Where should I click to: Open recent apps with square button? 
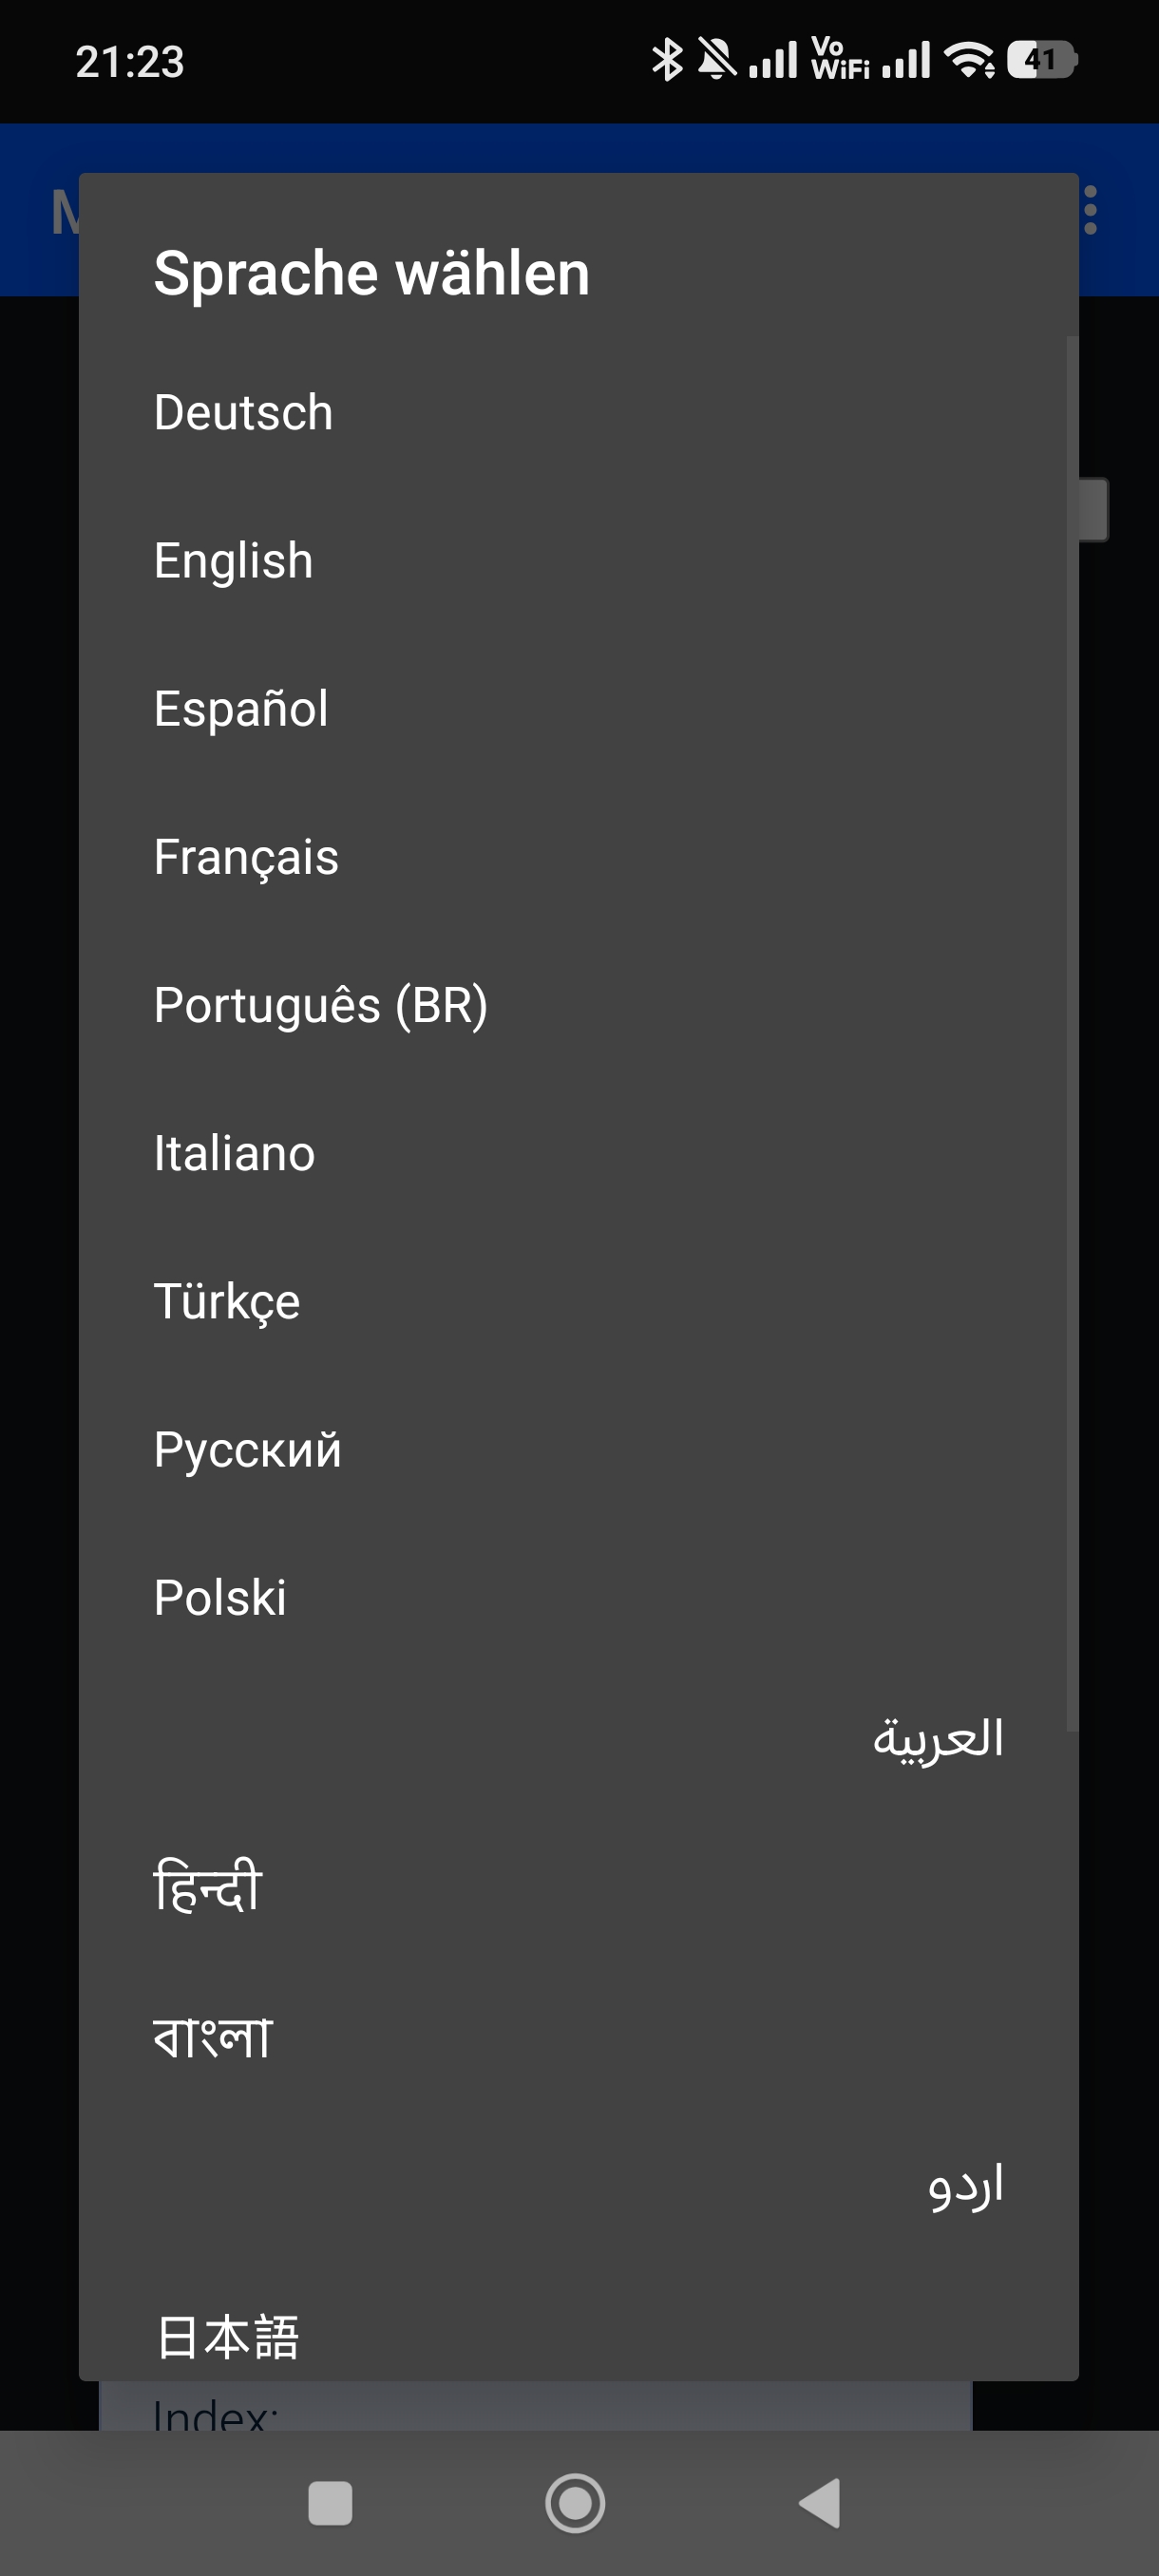point(330,2503)
